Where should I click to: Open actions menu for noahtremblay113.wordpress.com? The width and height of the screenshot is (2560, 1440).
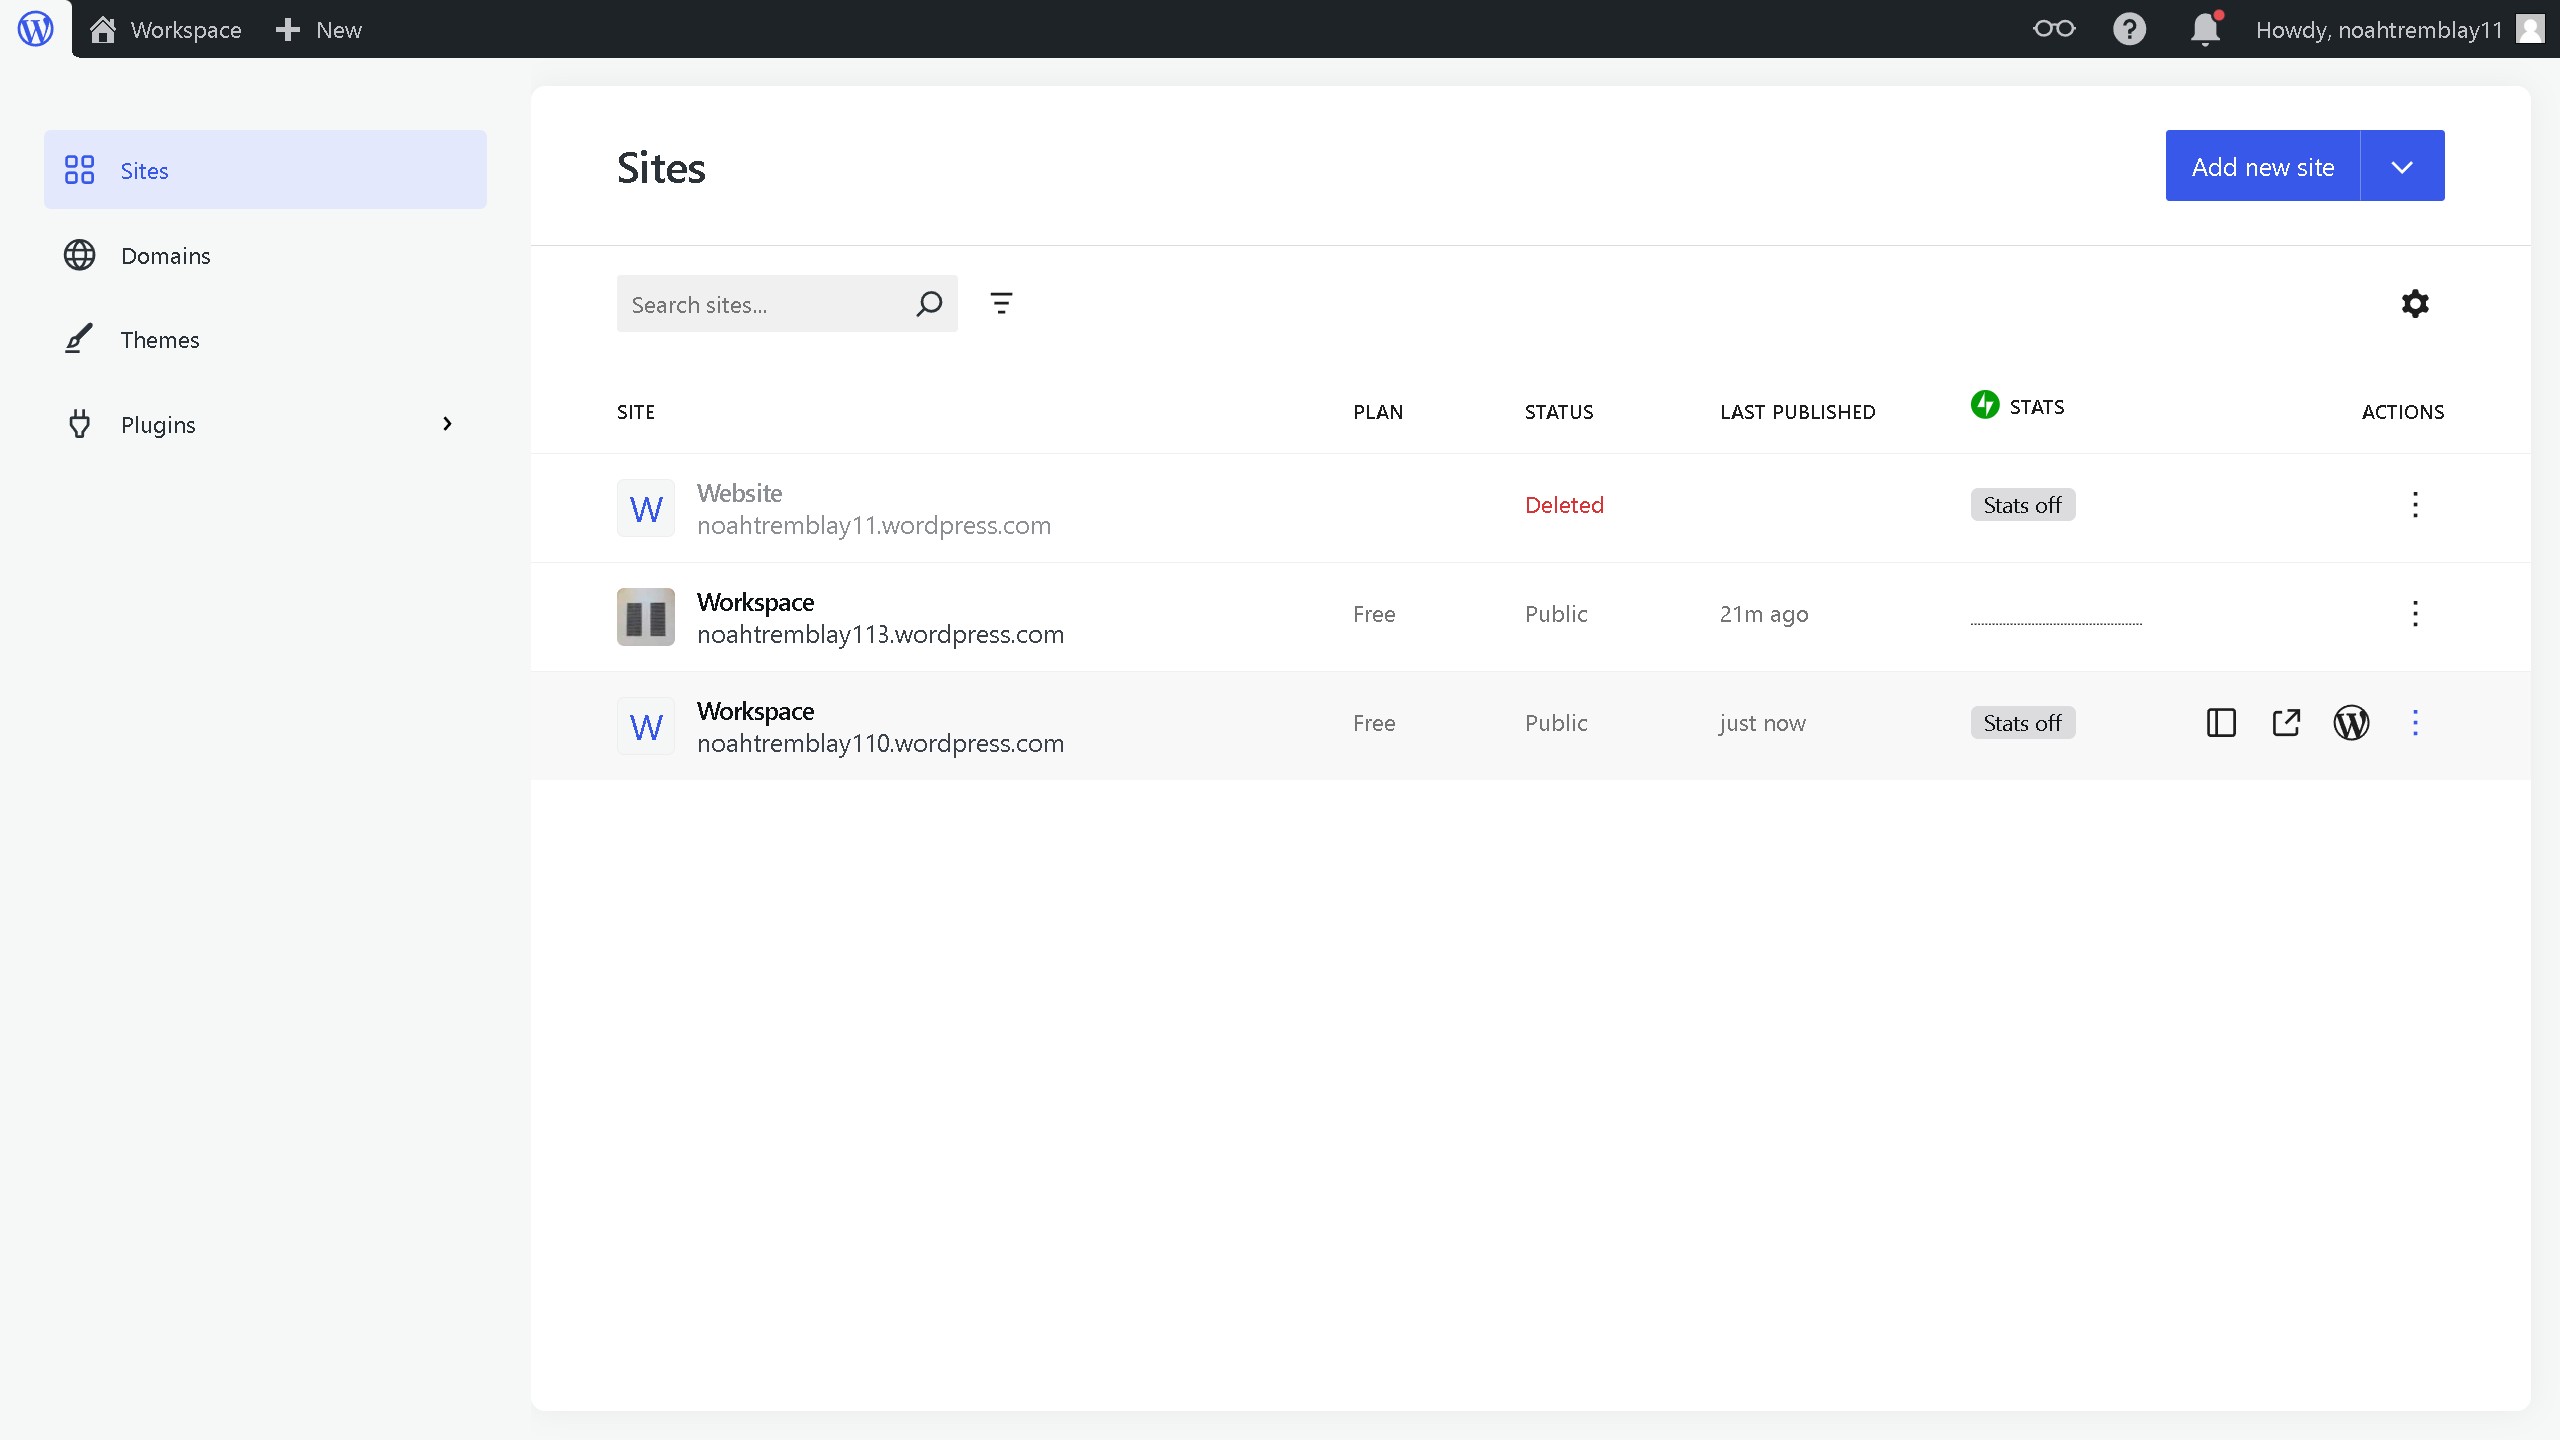pos(2416,615)
